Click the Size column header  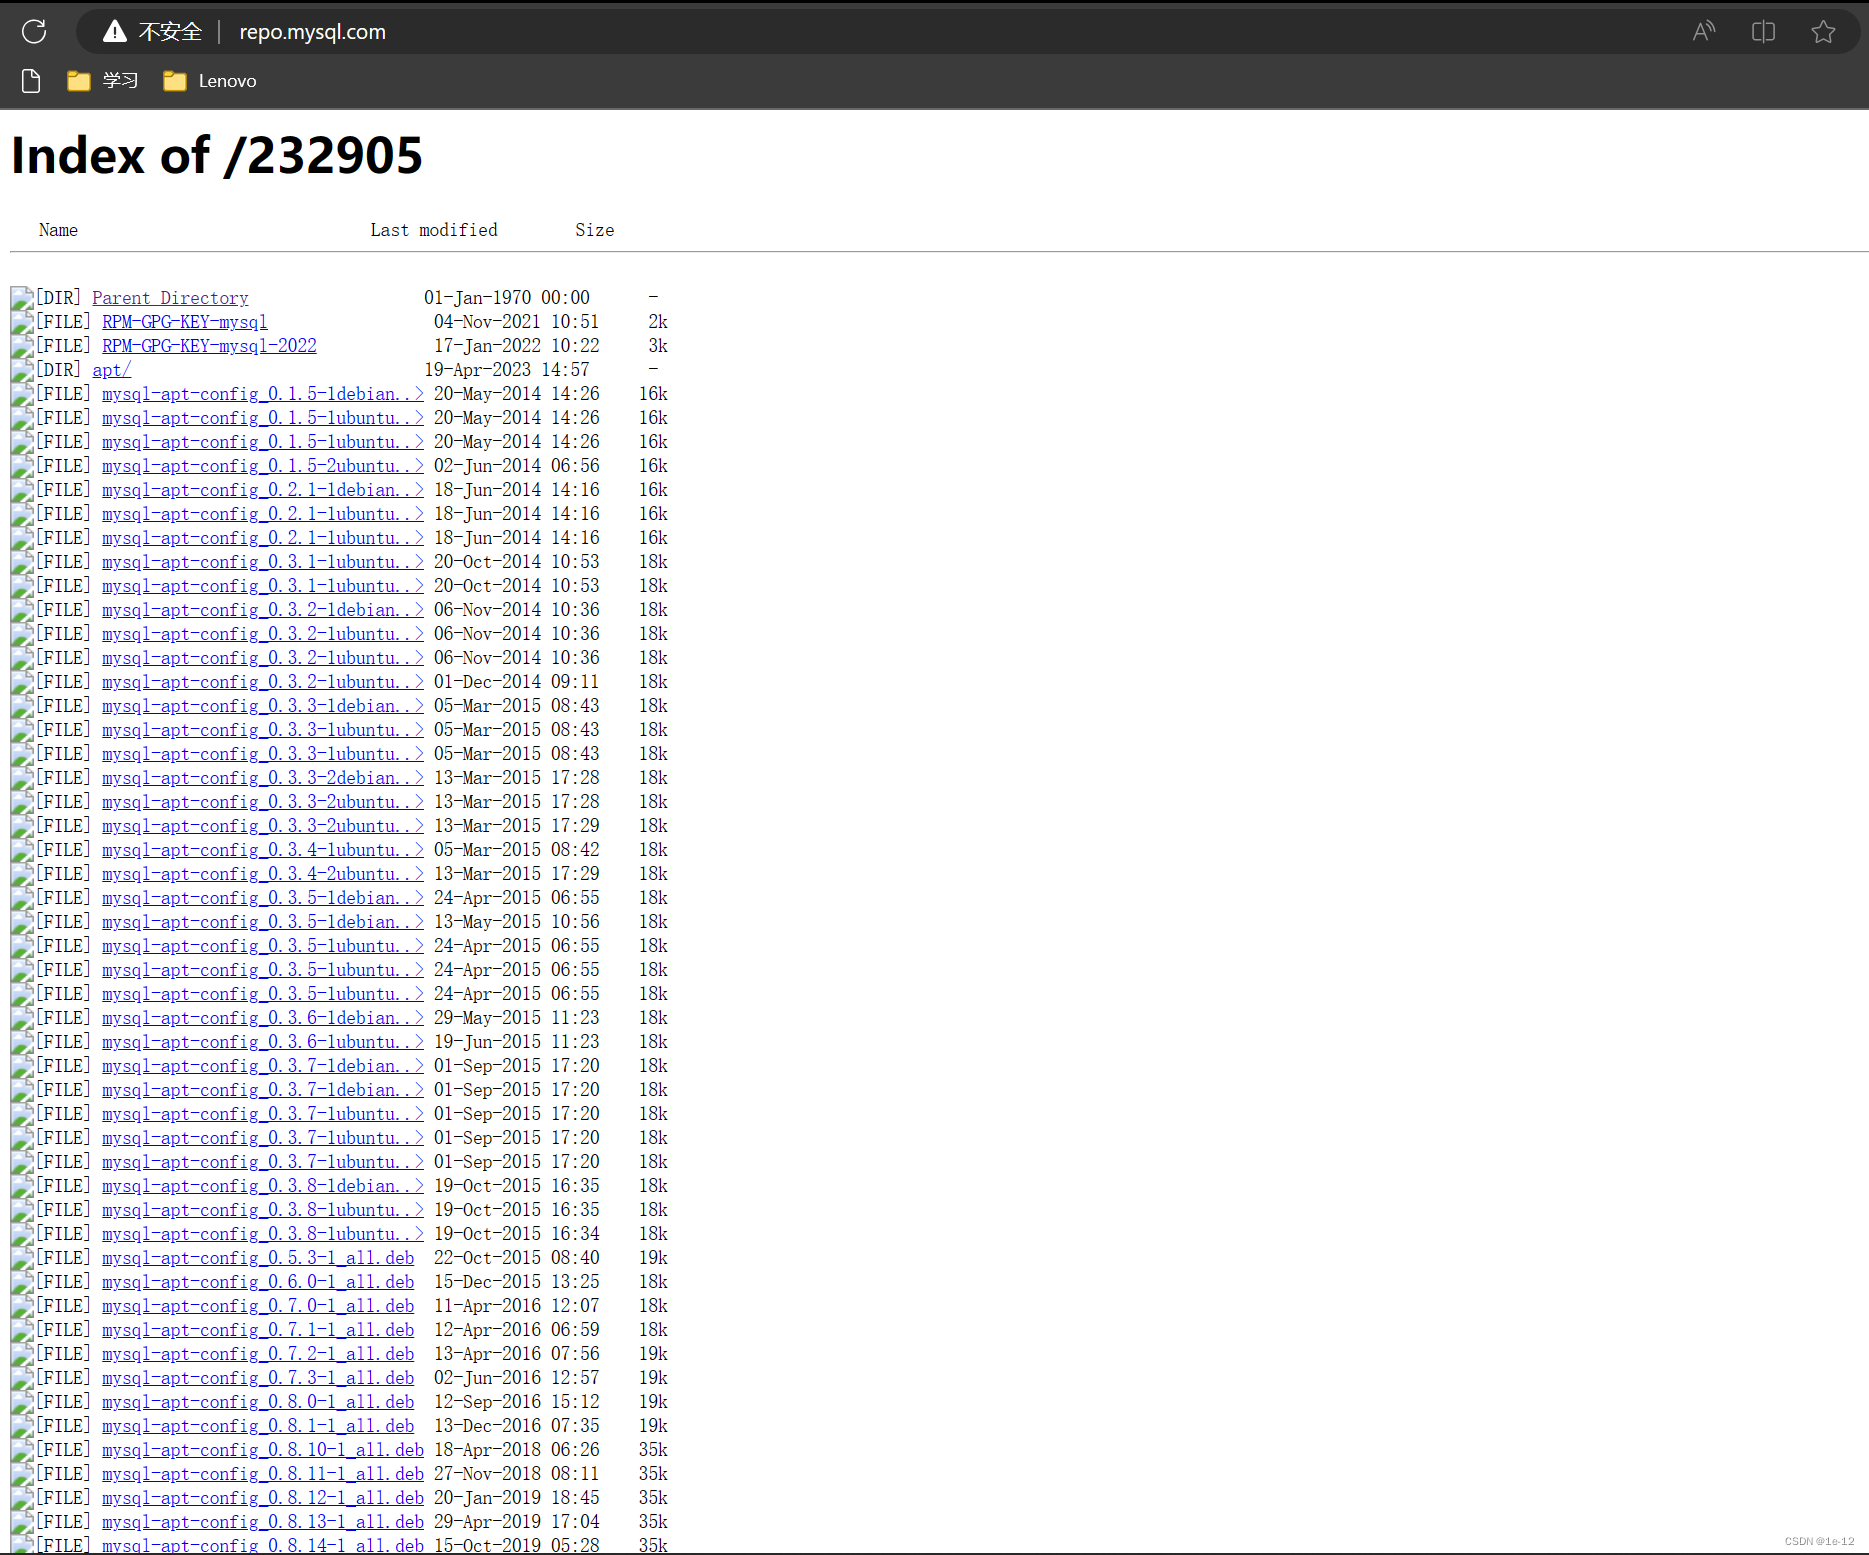[595, 230]
